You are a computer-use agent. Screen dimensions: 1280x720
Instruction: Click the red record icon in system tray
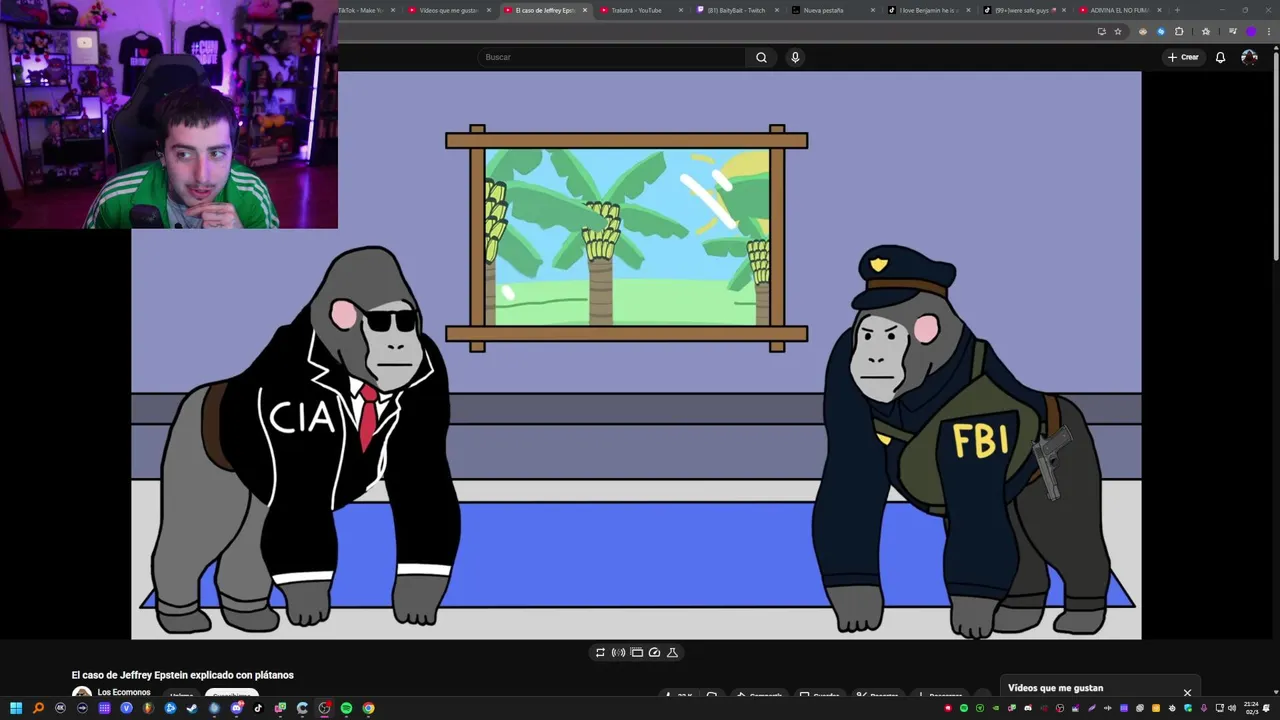948,708
